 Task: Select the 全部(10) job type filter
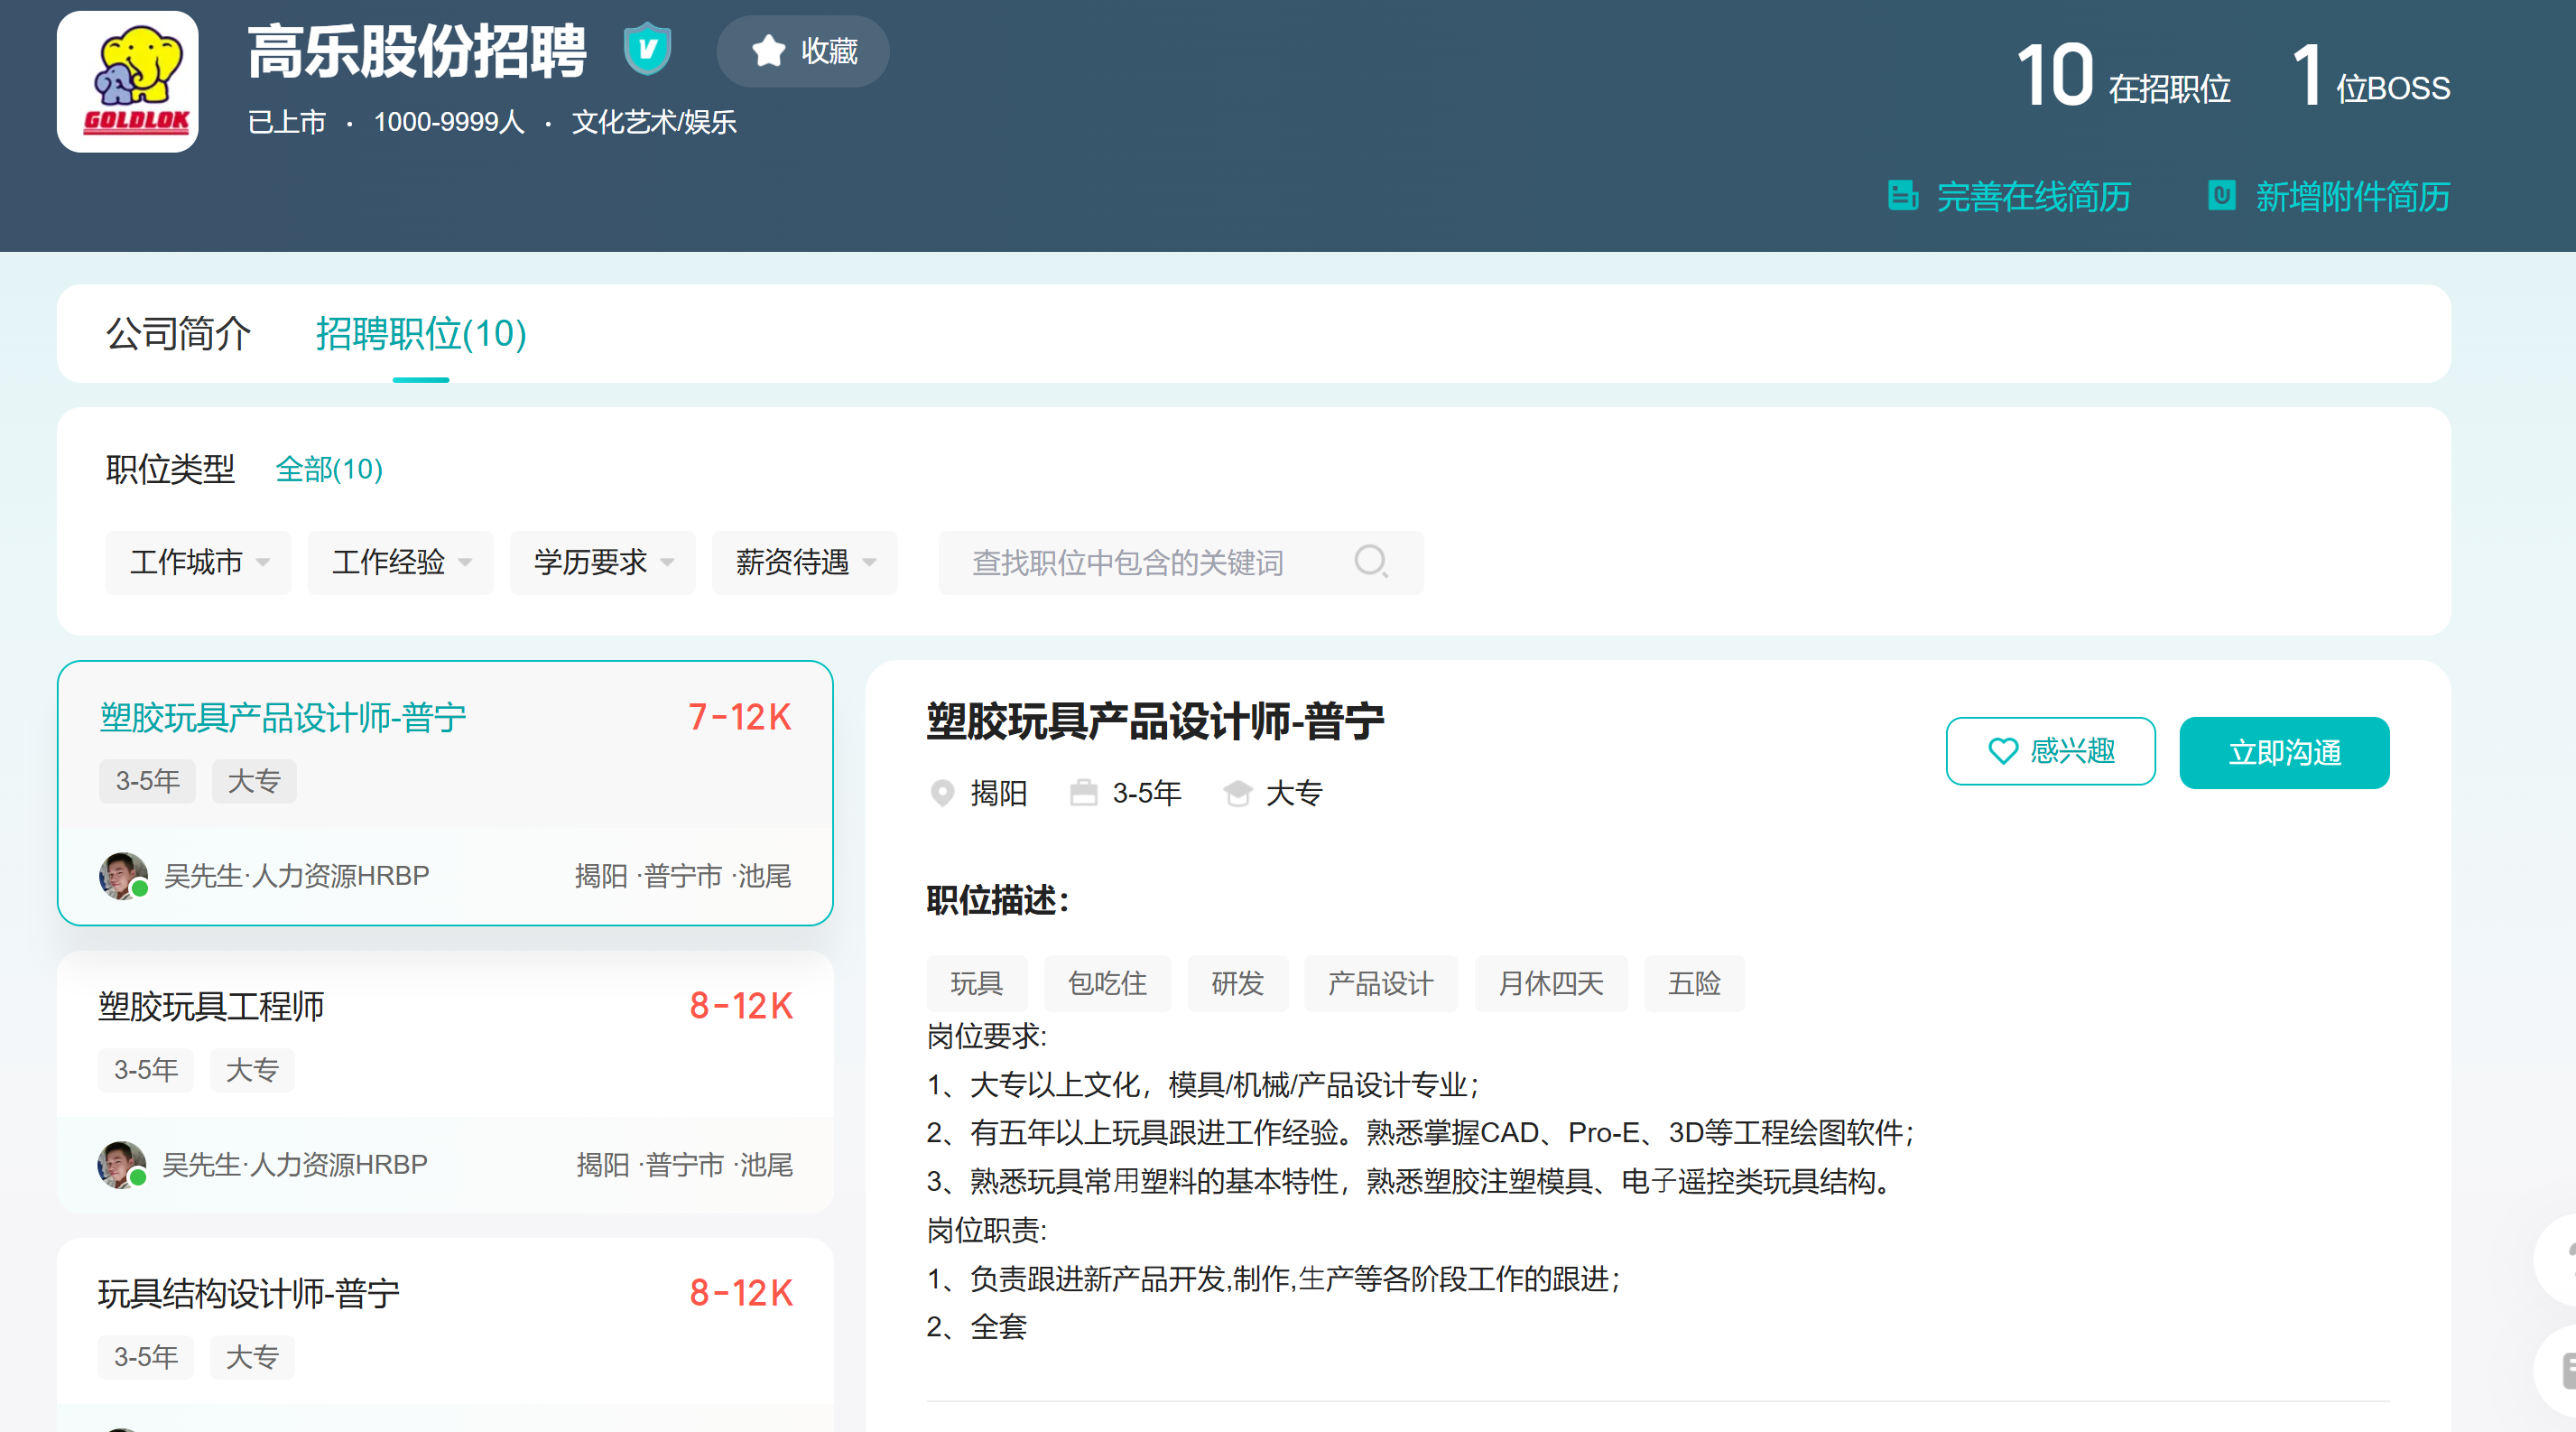tap(329, 469)
